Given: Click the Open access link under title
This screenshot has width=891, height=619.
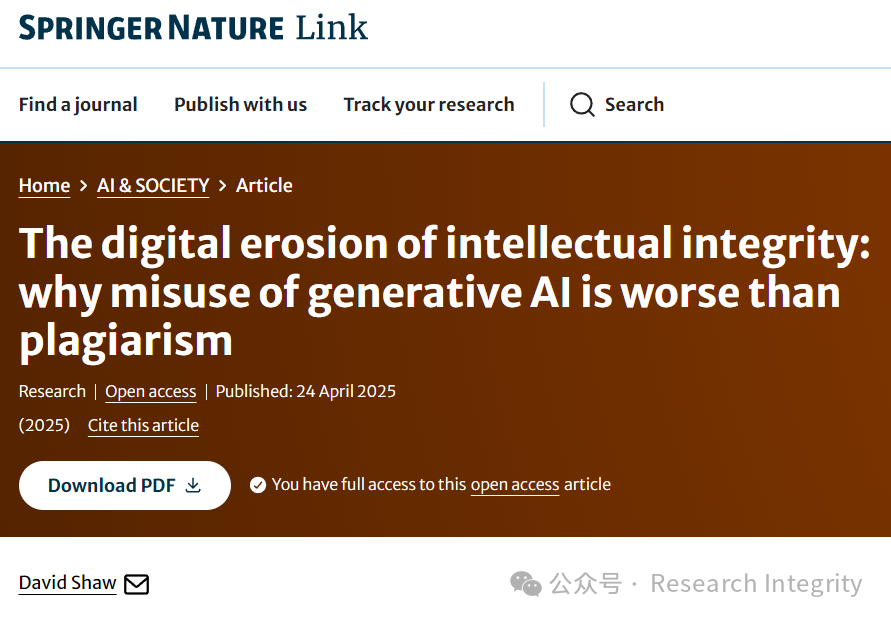Looking at the screenshot, I should [151, 392].
